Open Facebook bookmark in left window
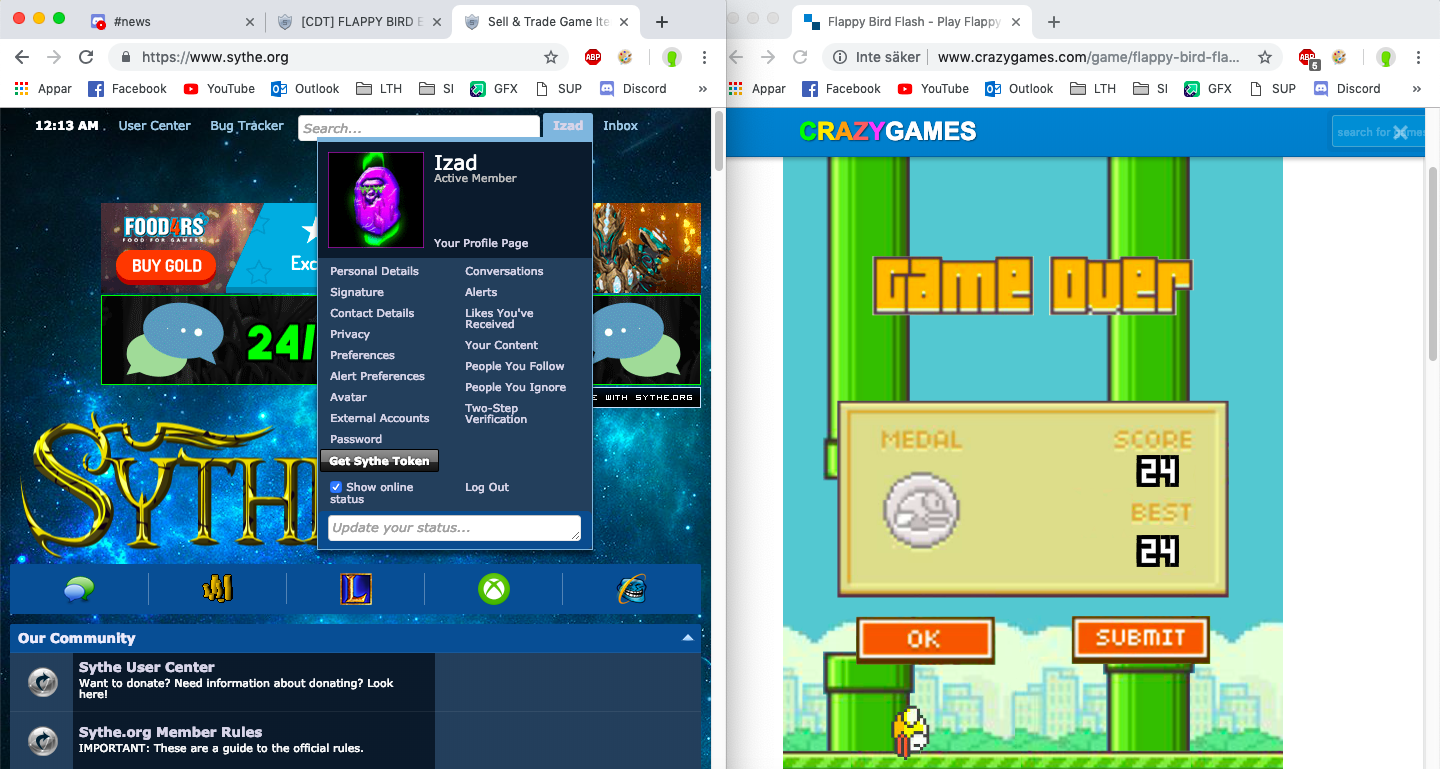The image size is (1440, 769). (x=127, y=88)
